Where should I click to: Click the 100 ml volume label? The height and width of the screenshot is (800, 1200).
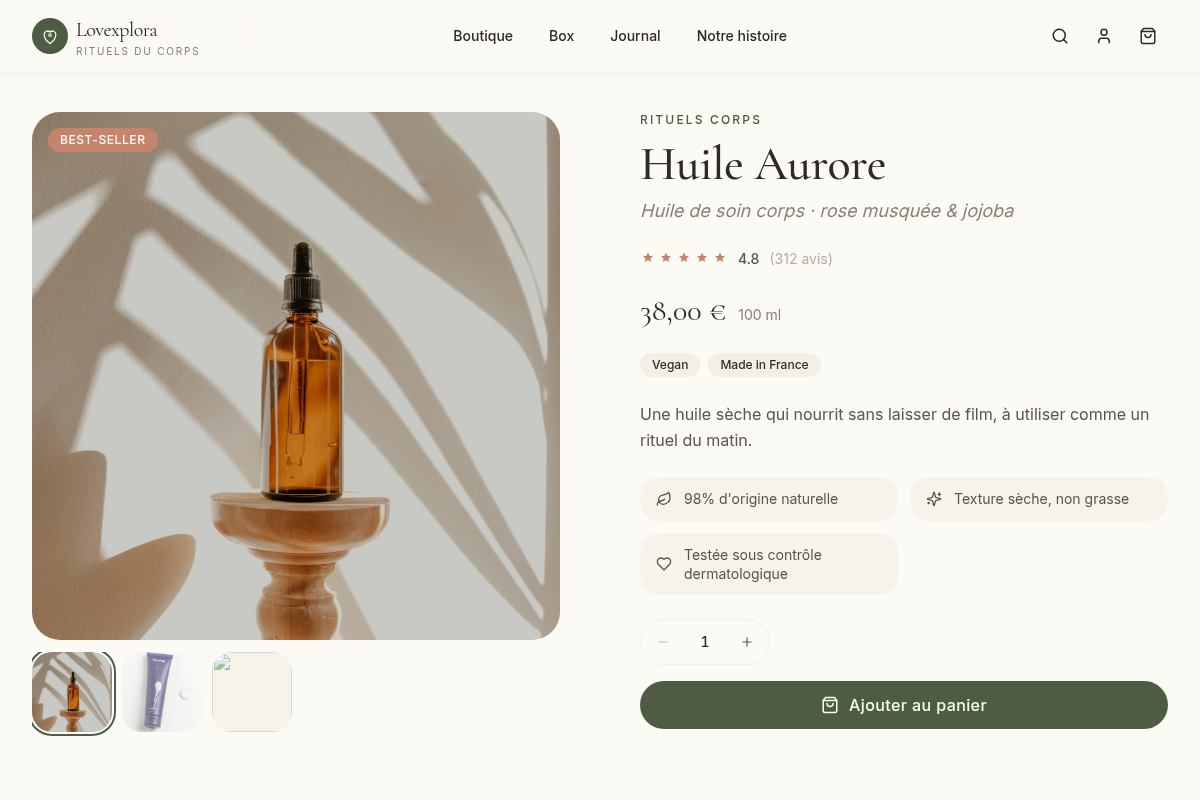coord(760,315)
